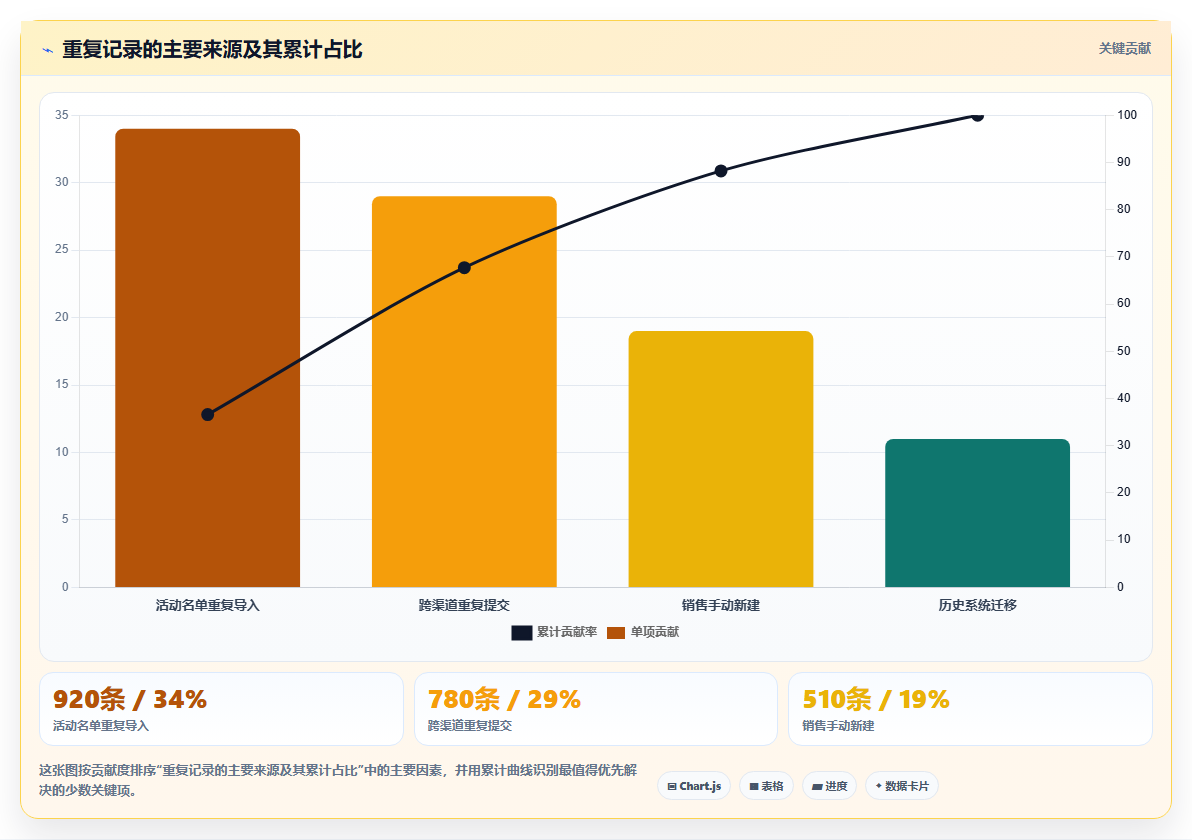Click the 跨渠道重复提交 caption under 780条

(470, 726)
